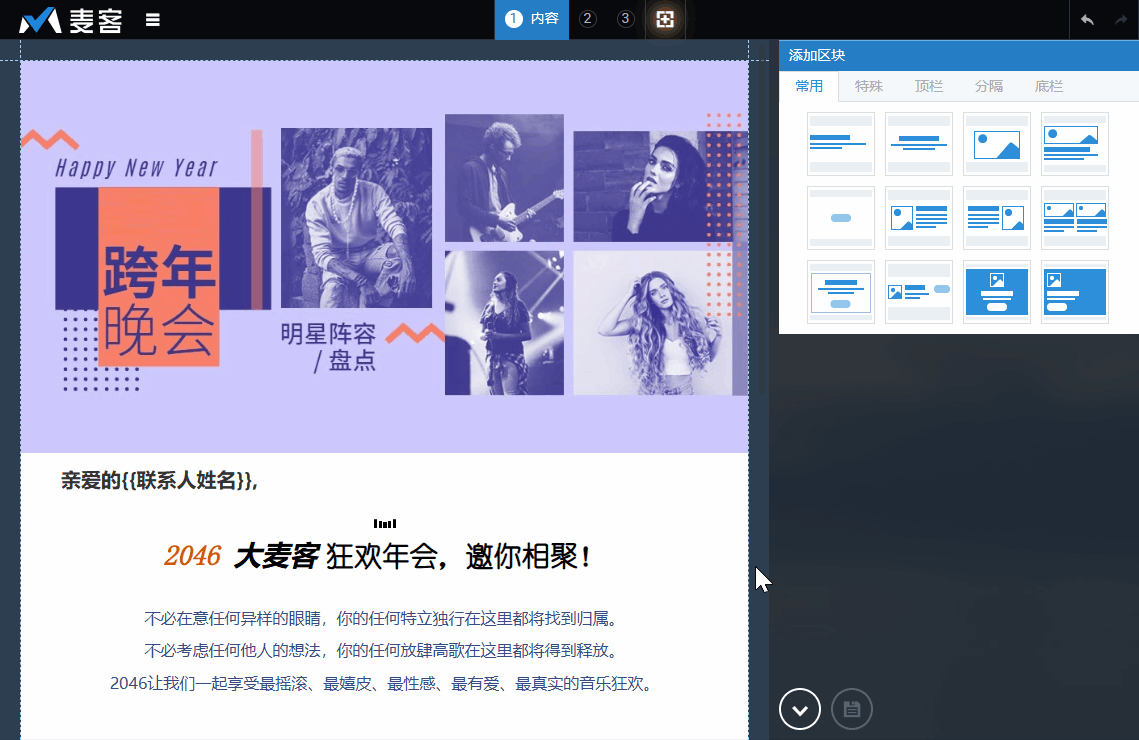Add the two-column image and text block

[1075, 218]
